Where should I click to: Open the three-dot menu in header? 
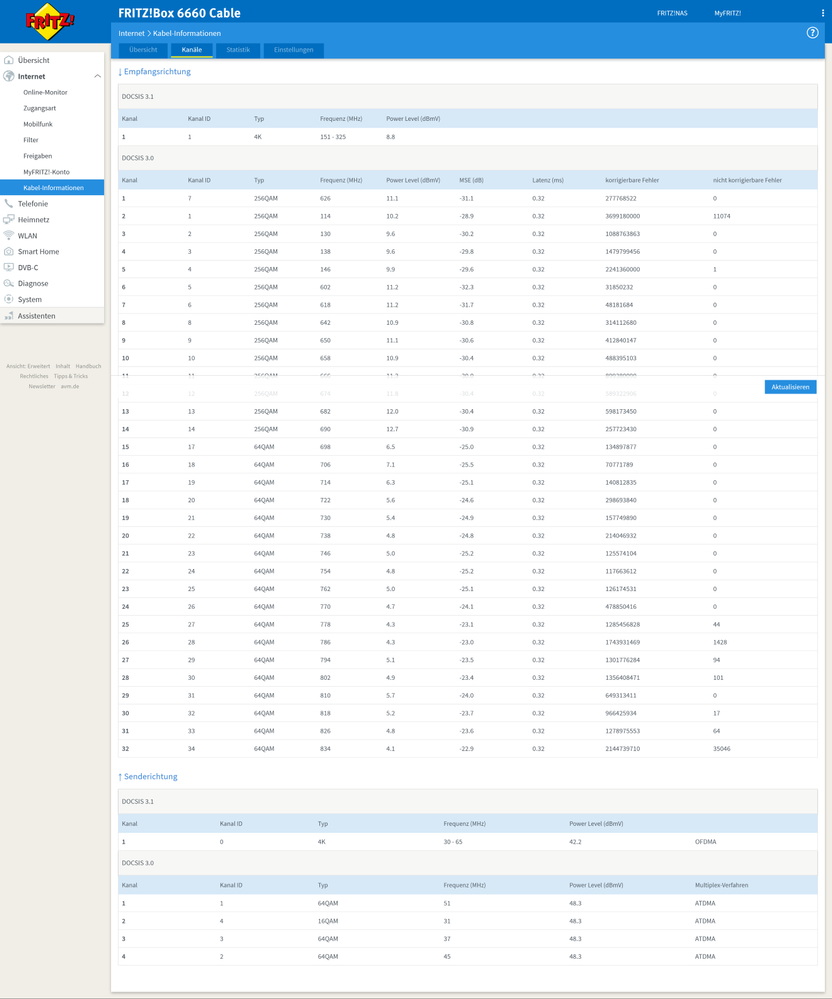point(822,13)
